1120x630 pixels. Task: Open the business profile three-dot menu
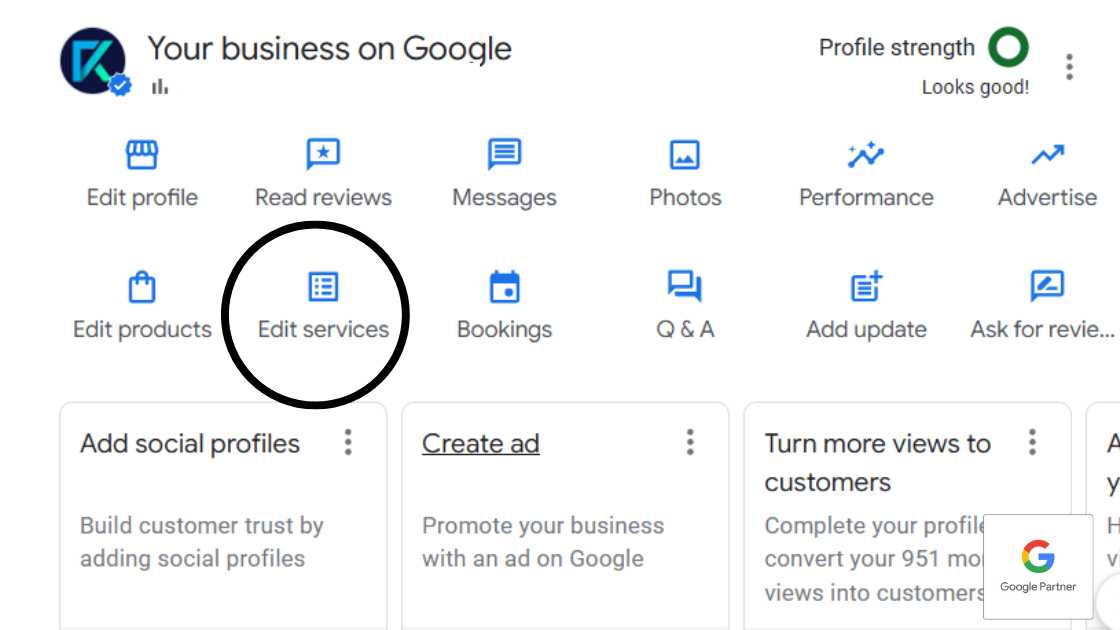(1069, 67)
